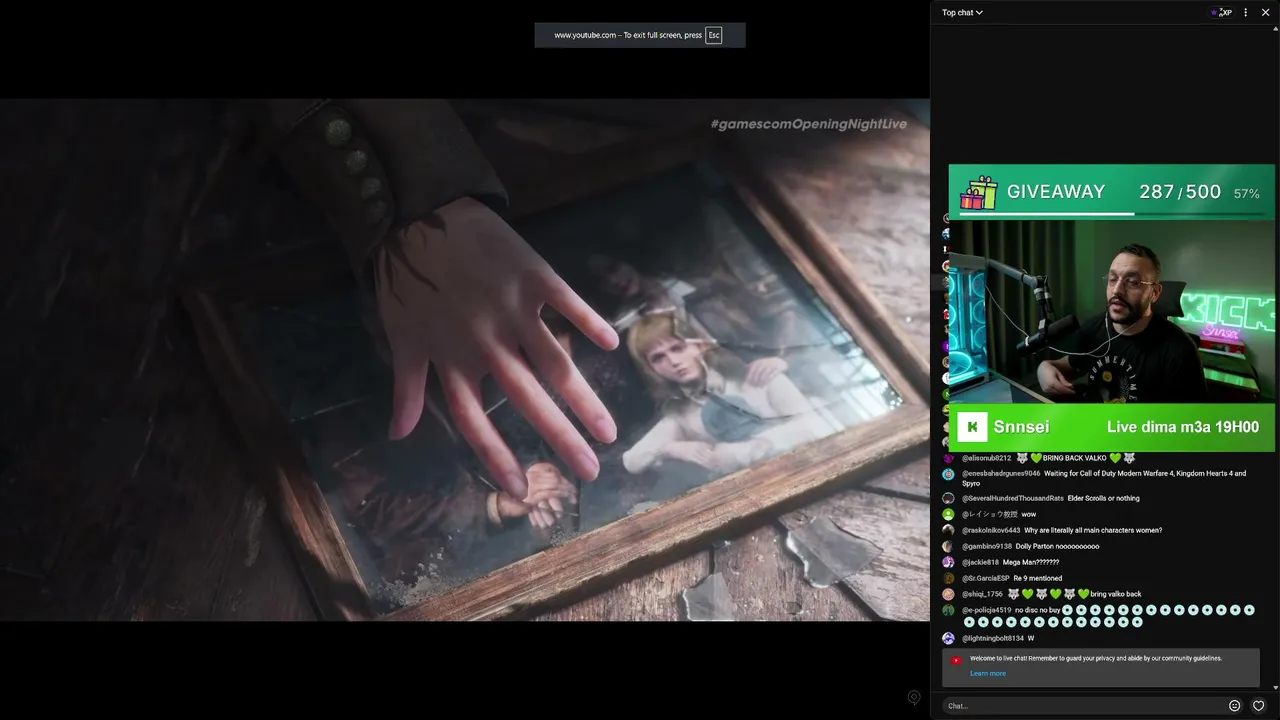Open @lightningbolt8134's avatar

(x=948, y=638)
